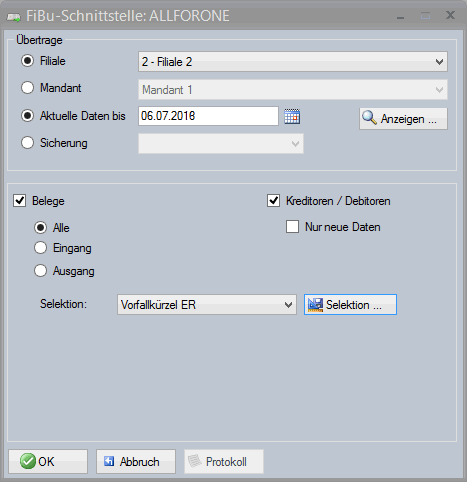Enable Nur neue Daten checkbox
The width and height of the screenshot is (467, 482).
[x=292, y=227]
